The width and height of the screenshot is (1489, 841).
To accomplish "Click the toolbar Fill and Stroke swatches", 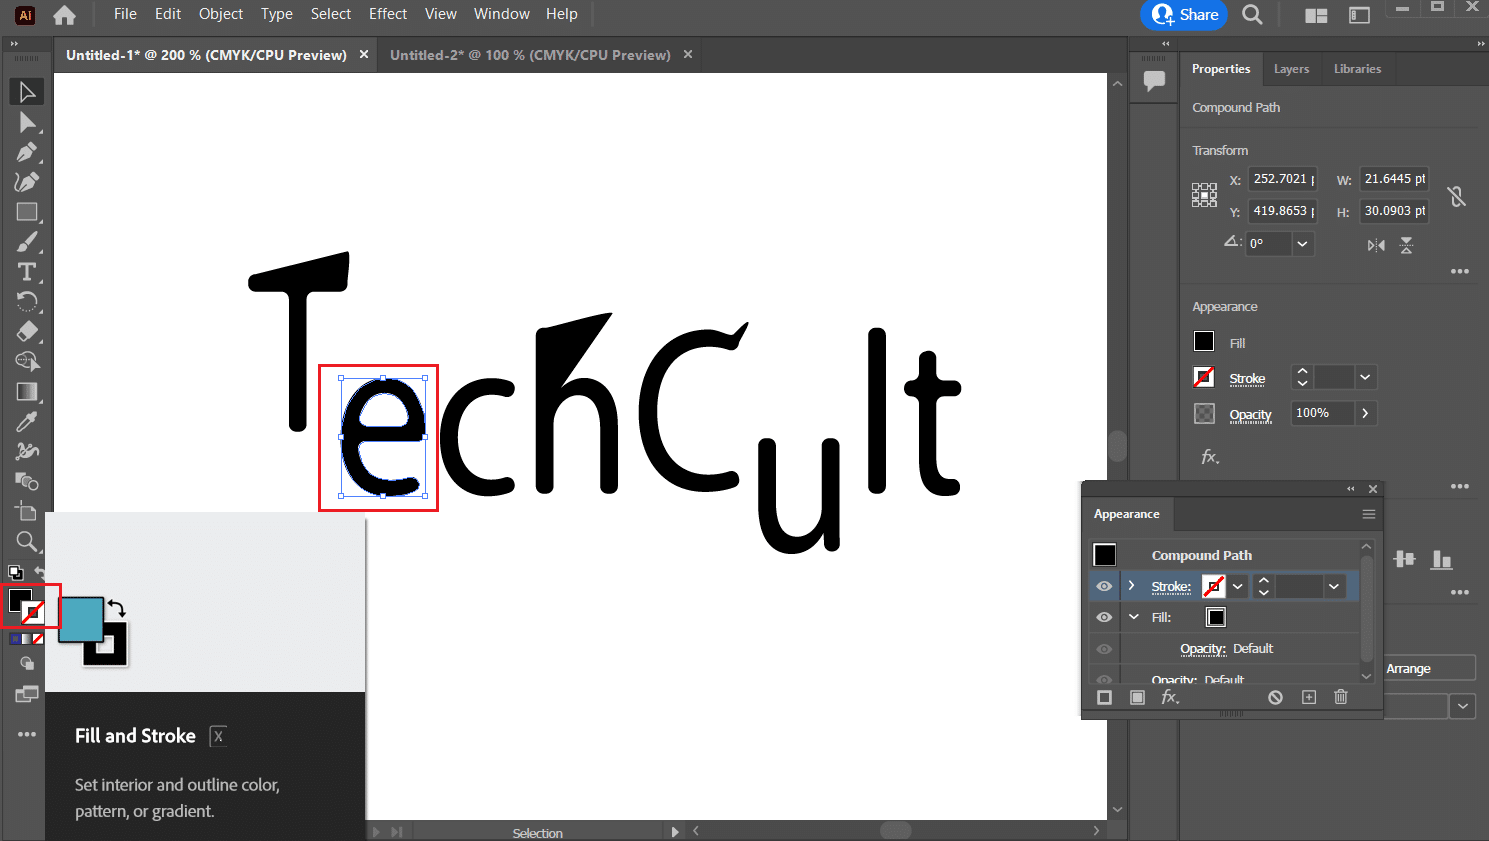I will point(27,606).
